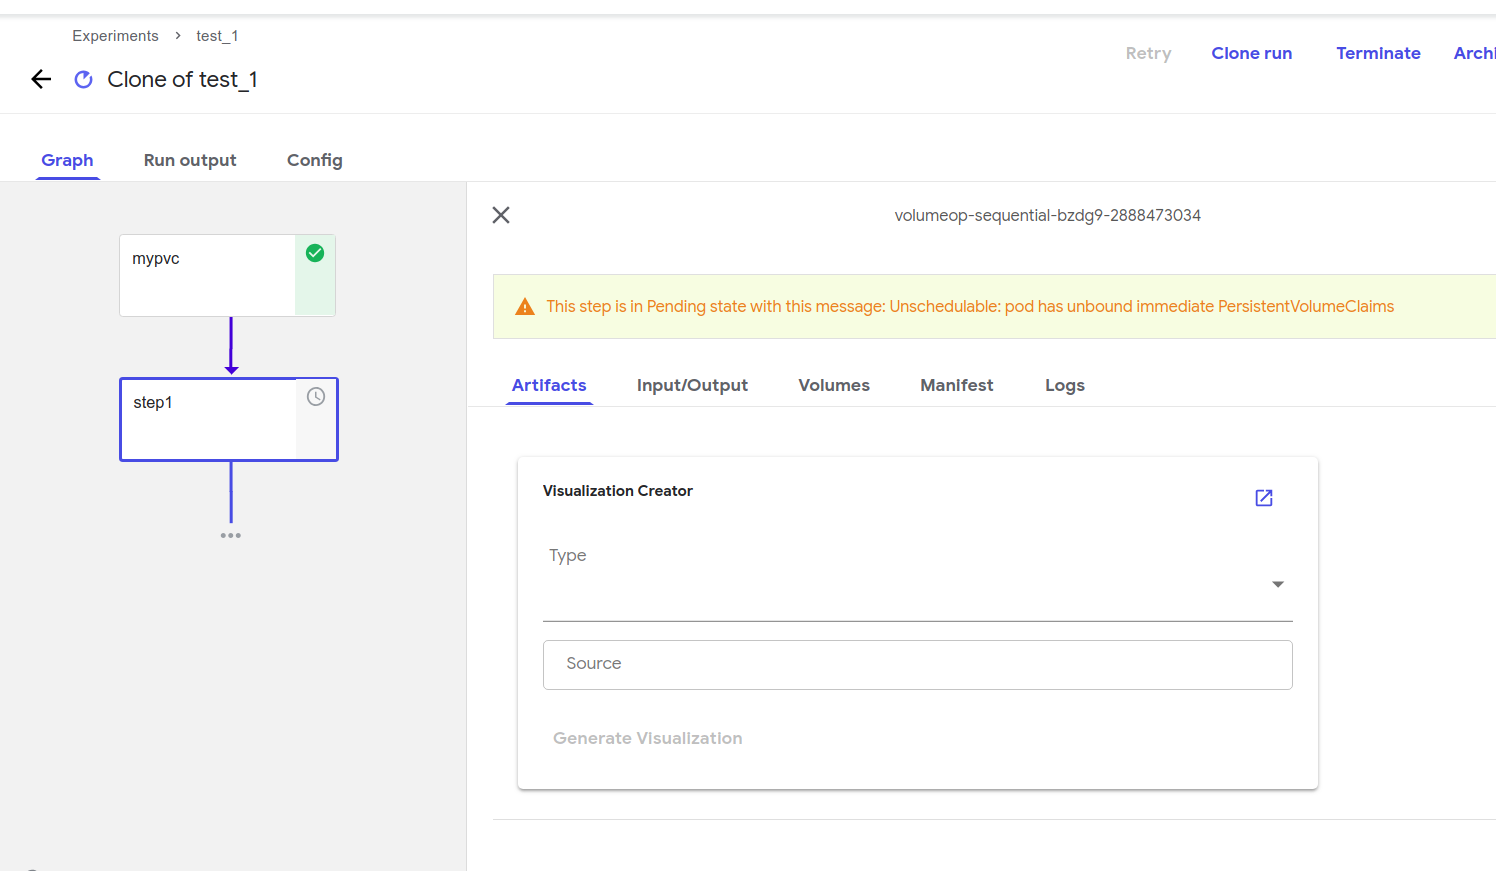The width and height of the screenshot is (1496, 871).
Task: Click the Source input field
Action: click(x=917, y=664)
